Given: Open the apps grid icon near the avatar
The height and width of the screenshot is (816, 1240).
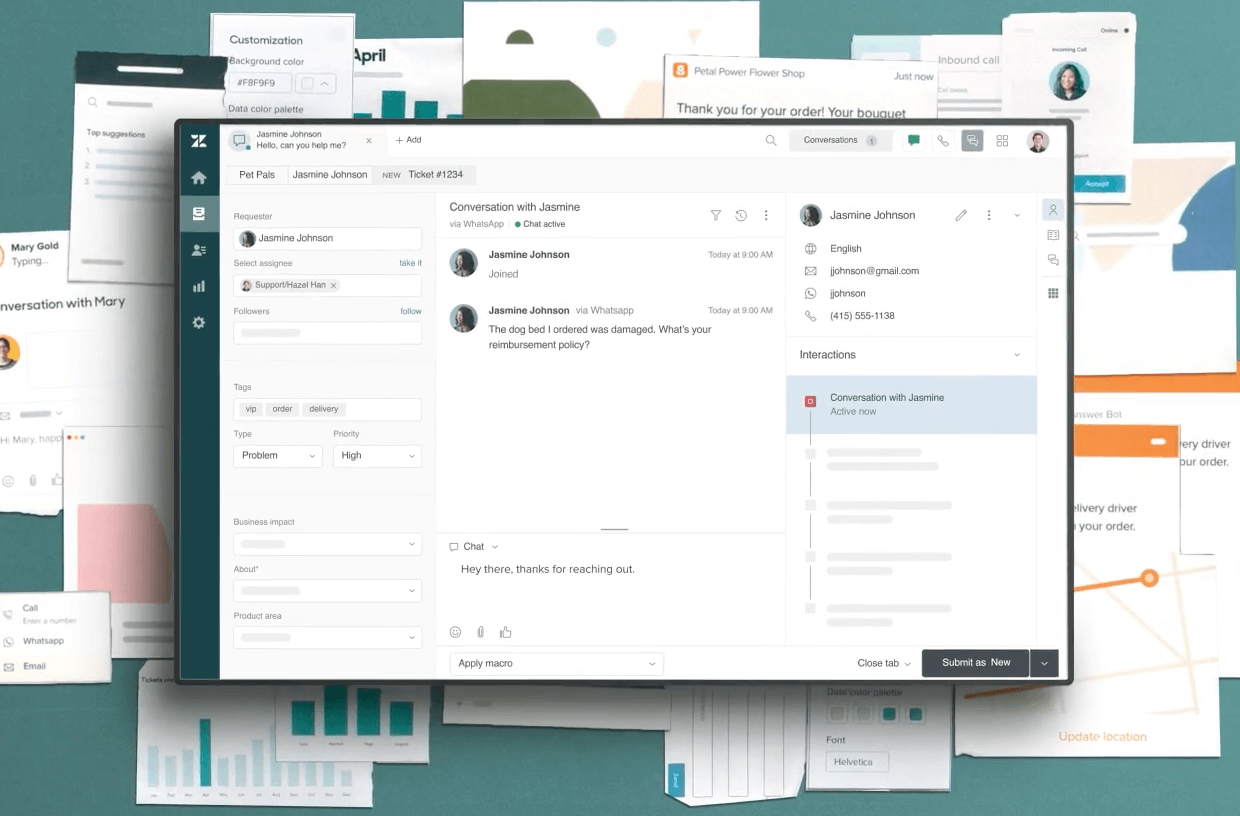Looking at the screenshot, I should 1002,140.
